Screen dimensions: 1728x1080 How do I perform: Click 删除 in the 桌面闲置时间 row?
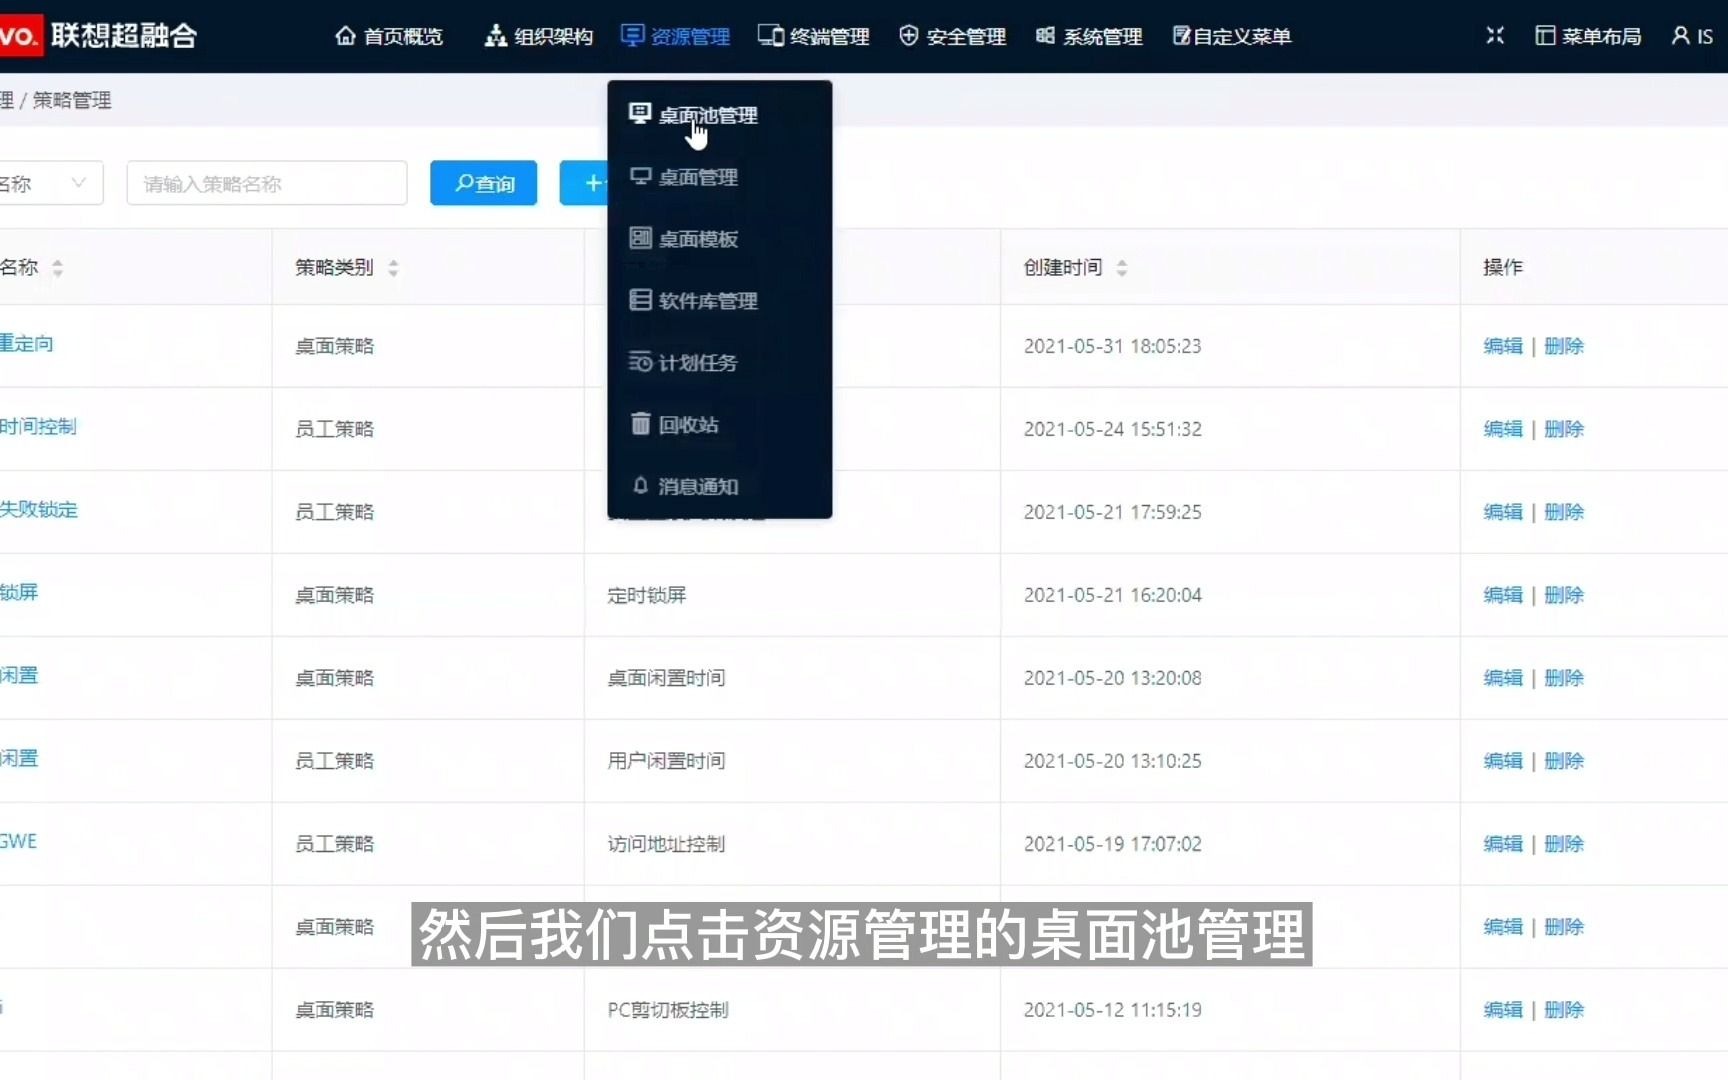pos(1564,678)
